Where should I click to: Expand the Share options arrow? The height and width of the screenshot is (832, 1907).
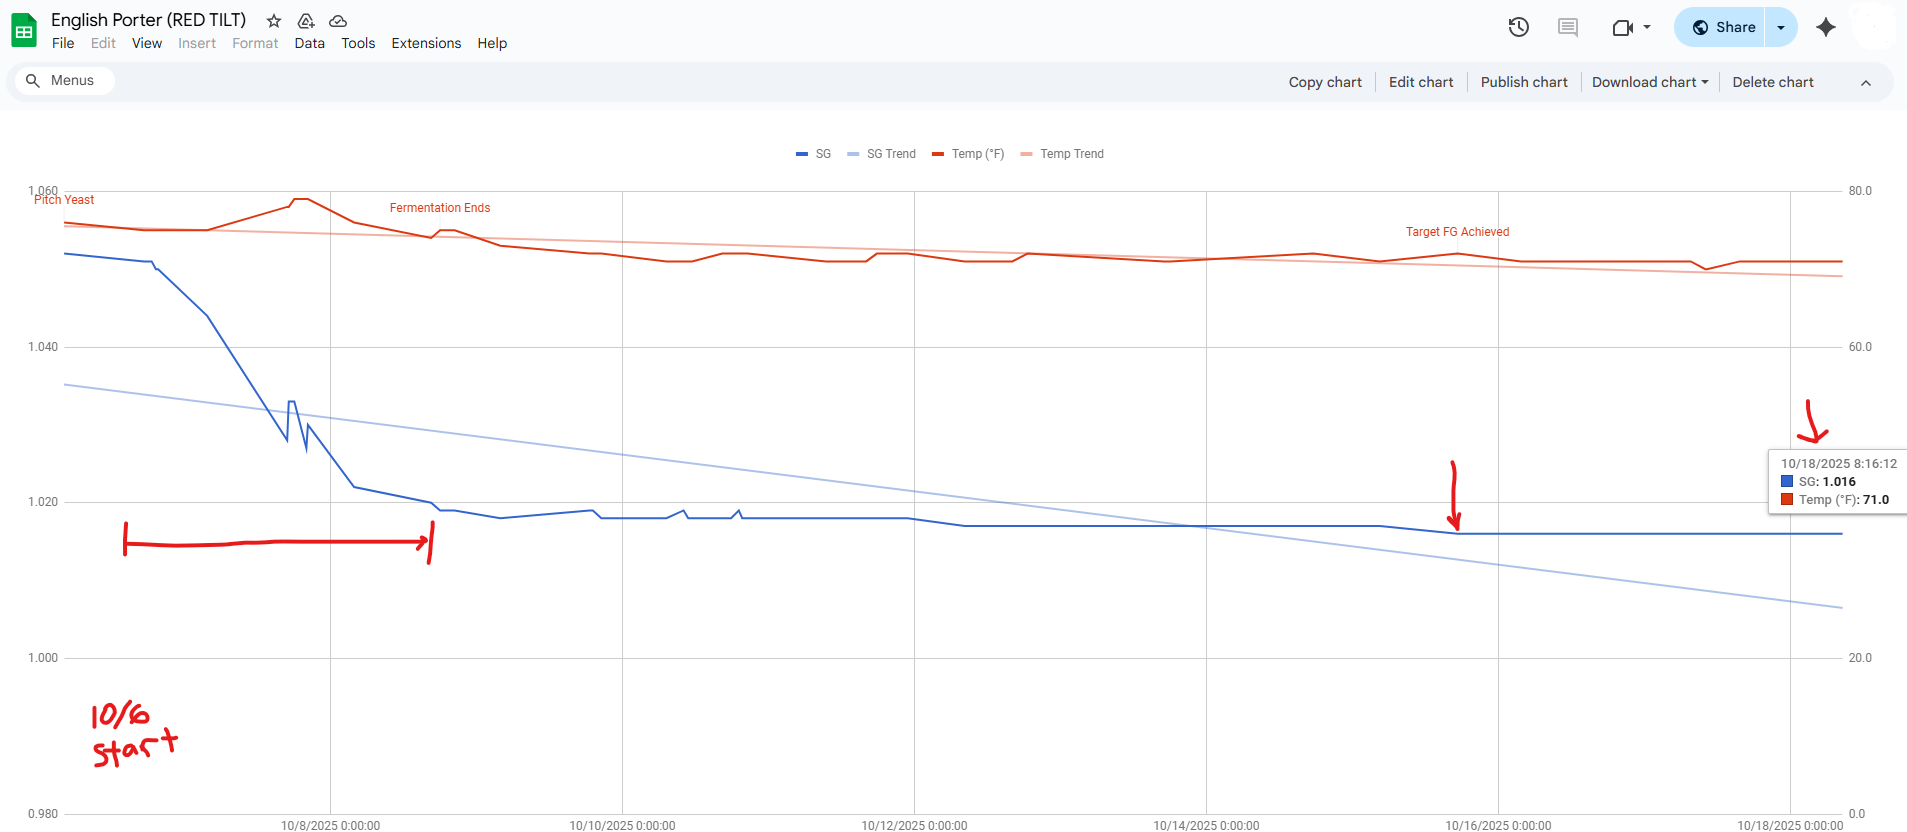click(1781, 27)
